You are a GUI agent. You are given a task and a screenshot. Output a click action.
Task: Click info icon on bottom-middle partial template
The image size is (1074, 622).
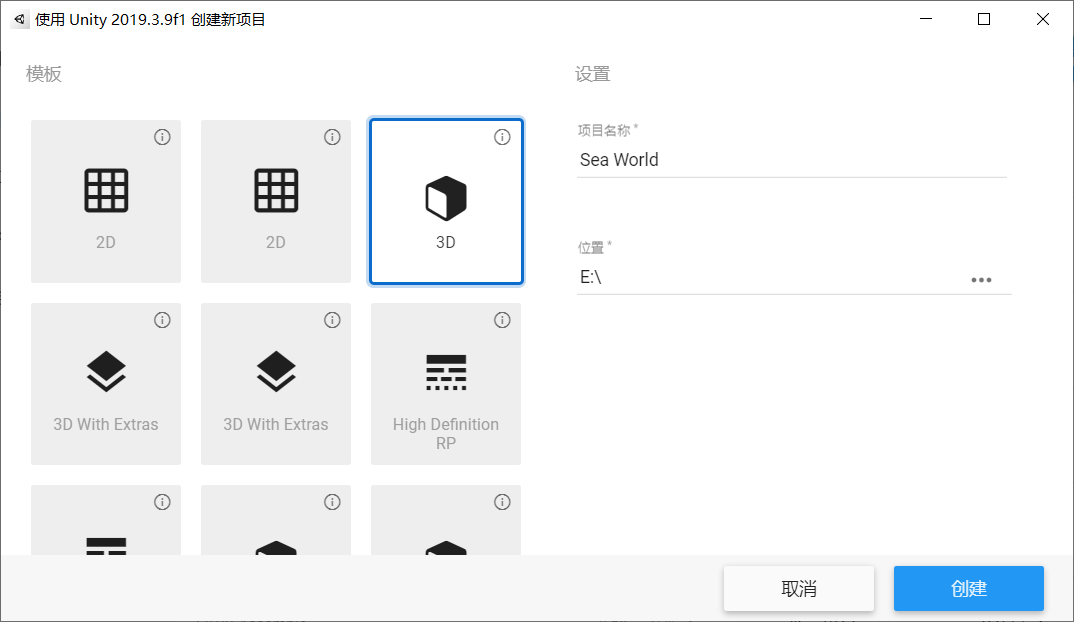coord(332,502)
